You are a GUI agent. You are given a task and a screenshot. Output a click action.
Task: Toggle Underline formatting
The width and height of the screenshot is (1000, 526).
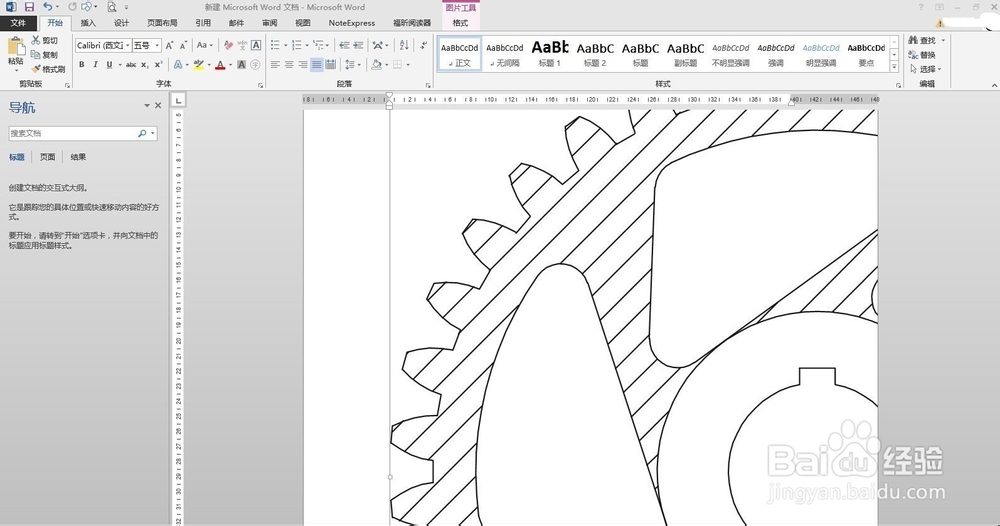(109, 64)
